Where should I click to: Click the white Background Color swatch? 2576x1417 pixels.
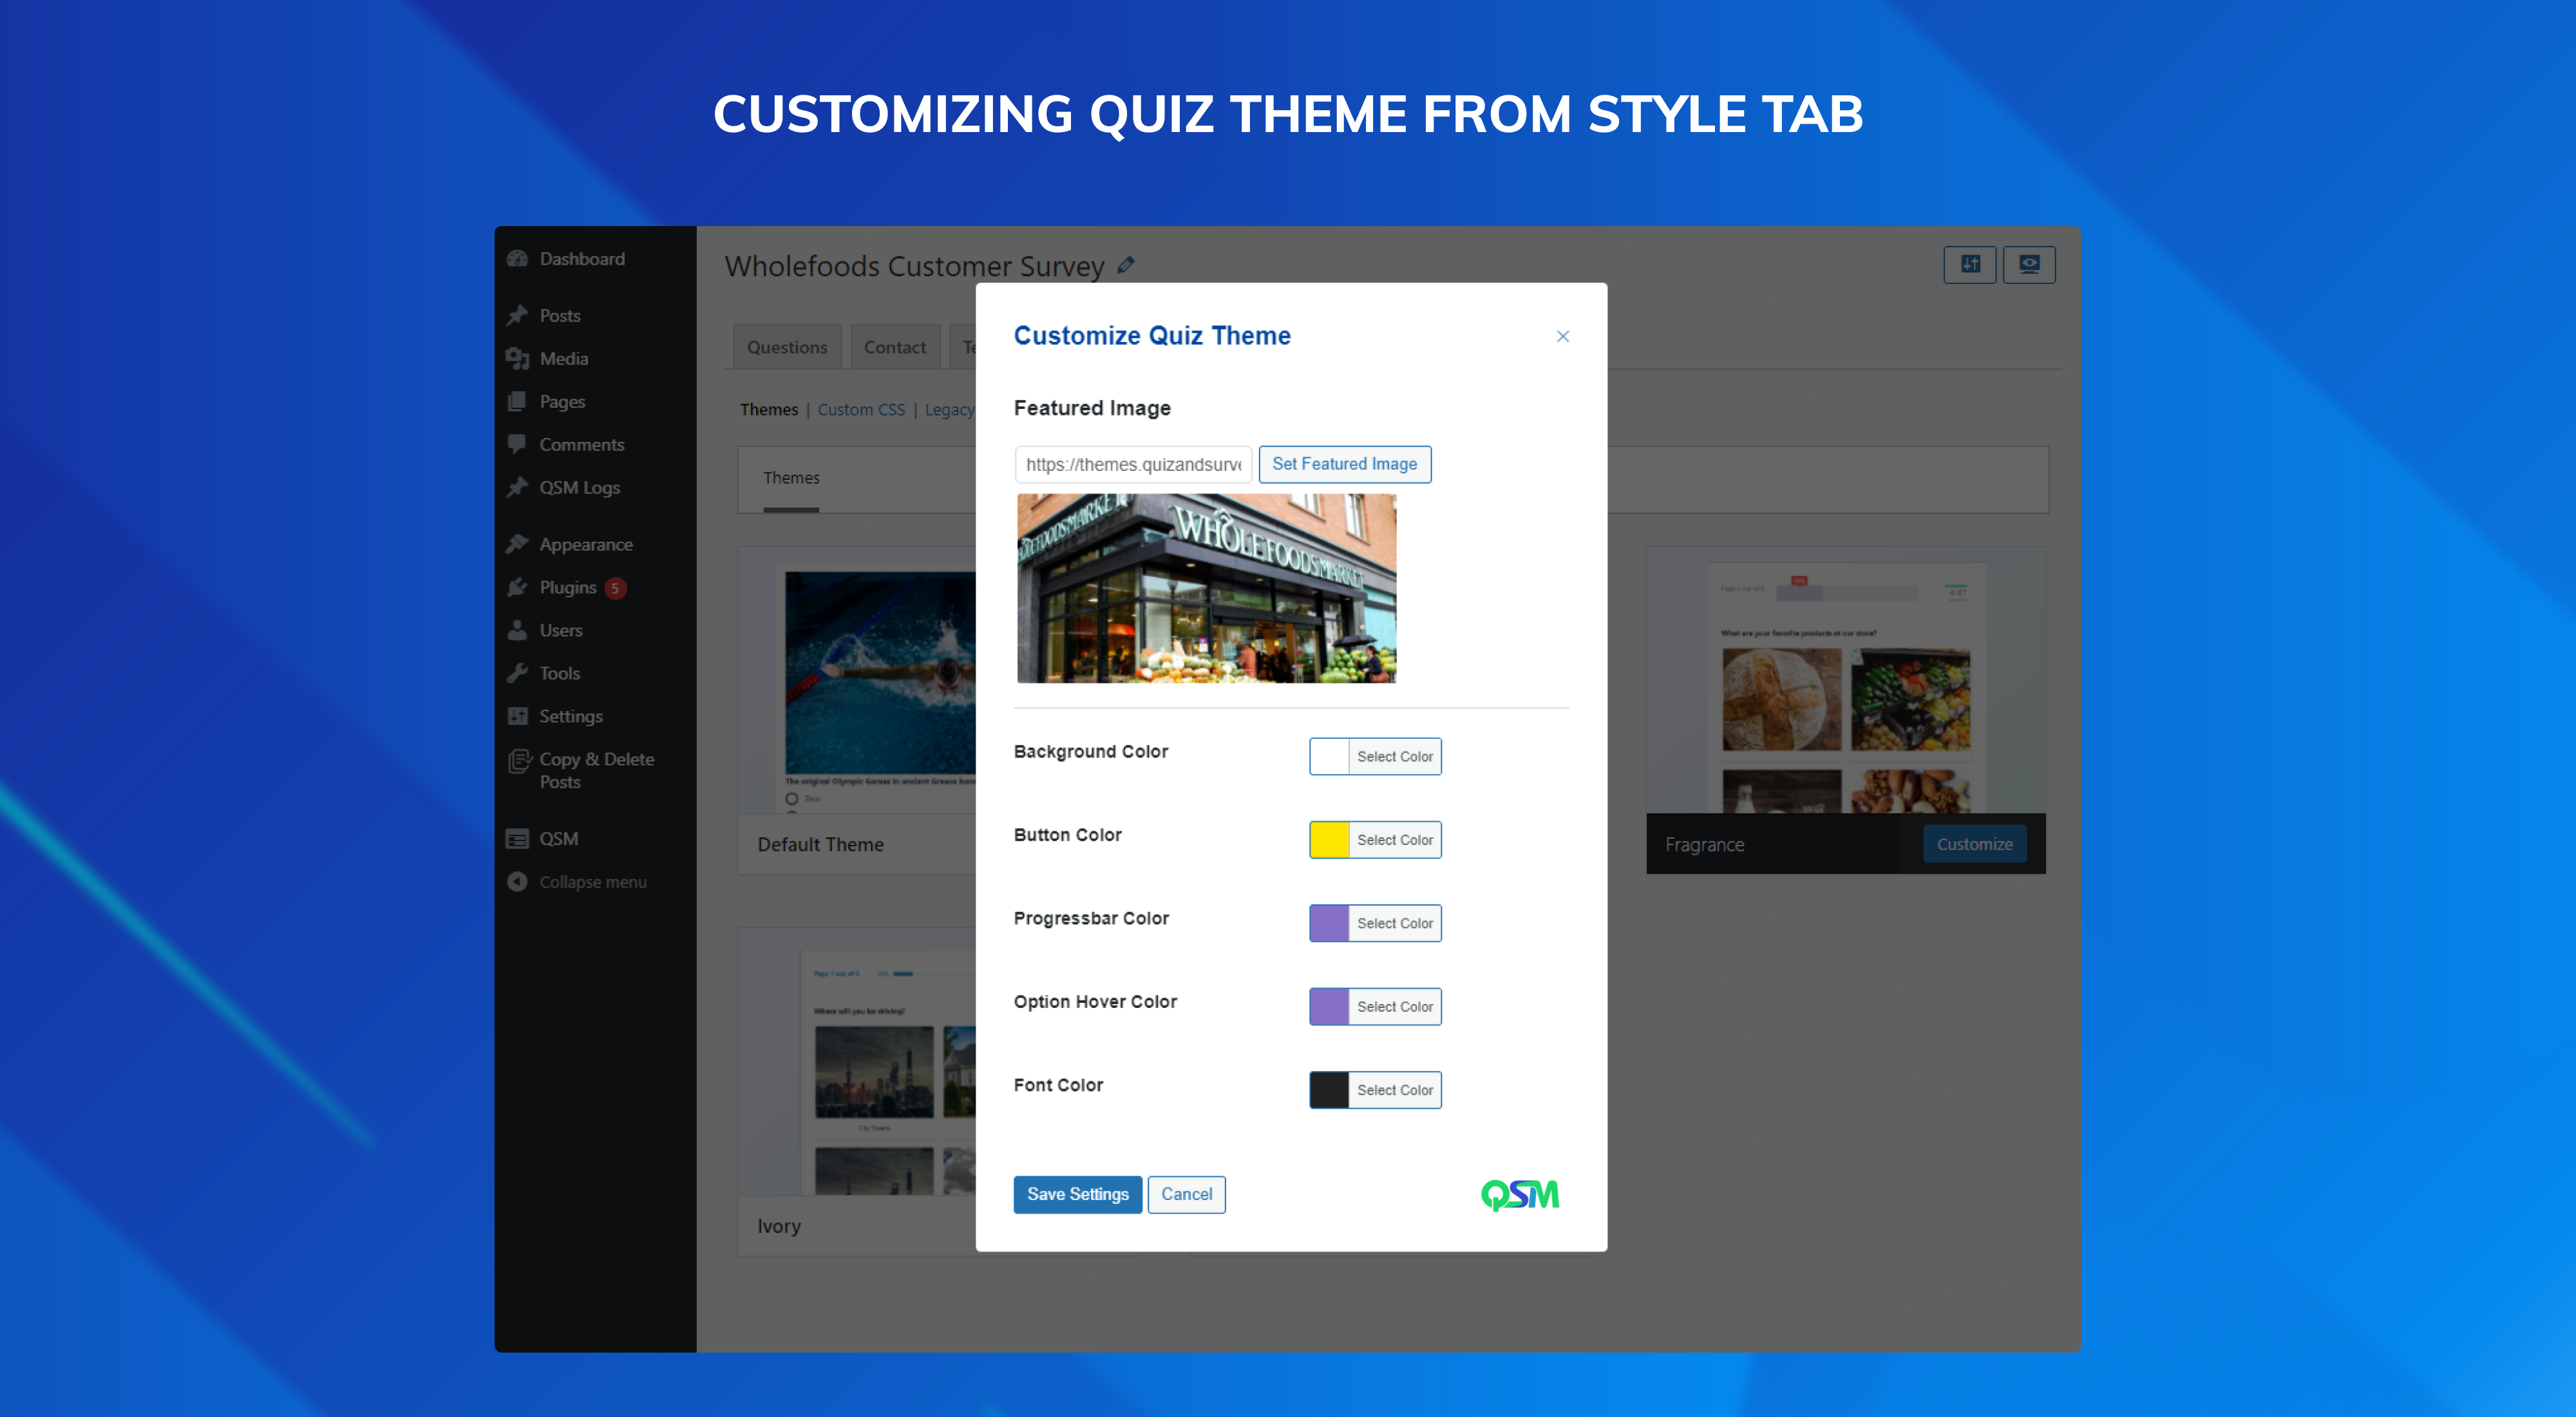[1329, 757]
